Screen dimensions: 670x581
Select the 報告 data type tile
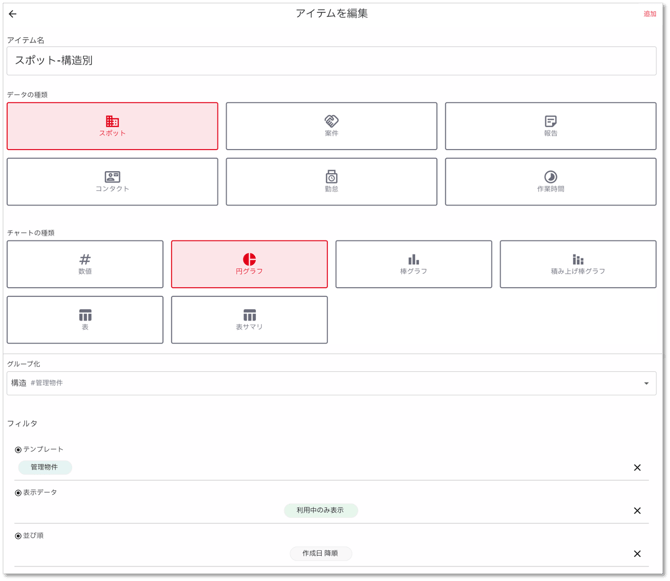click(550, 126)
